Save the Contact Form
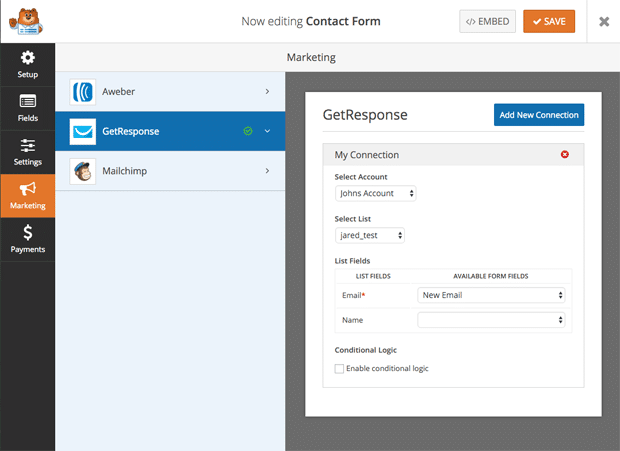620x451 pixels. click(x=549, y=21)
